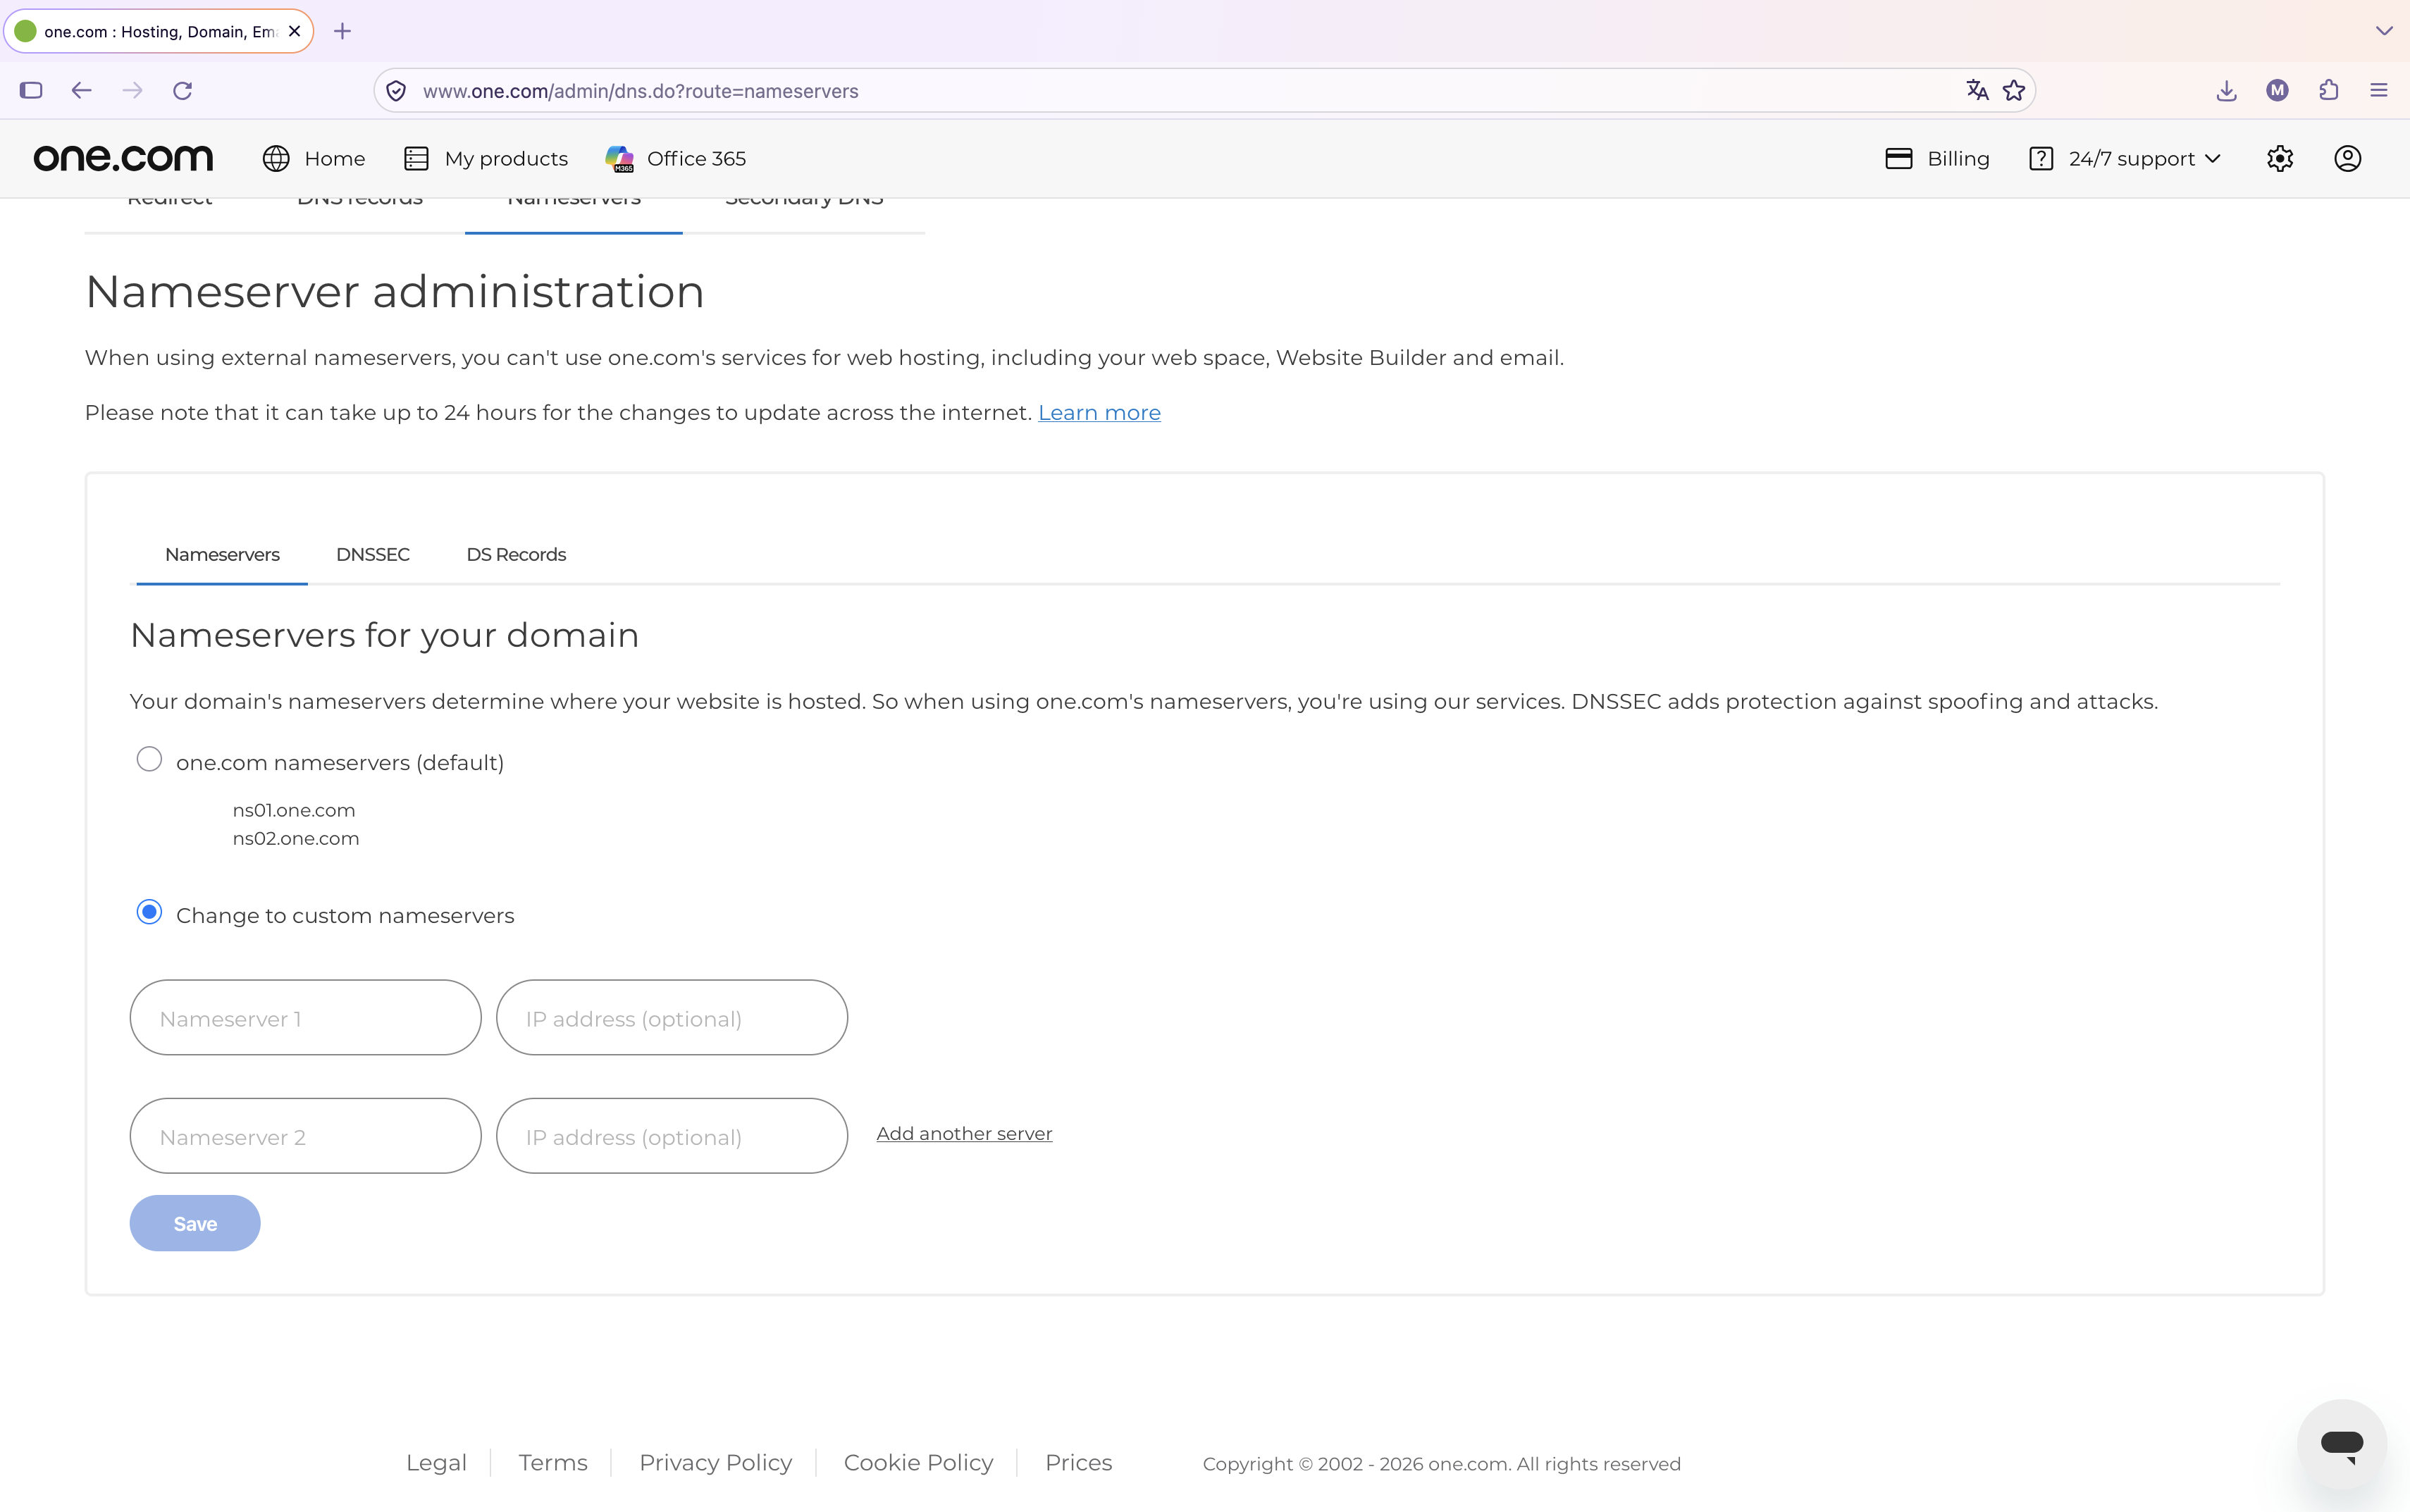Open the Cookie Policy footer link
2410x1512 pixels.
pos(918,1462)
